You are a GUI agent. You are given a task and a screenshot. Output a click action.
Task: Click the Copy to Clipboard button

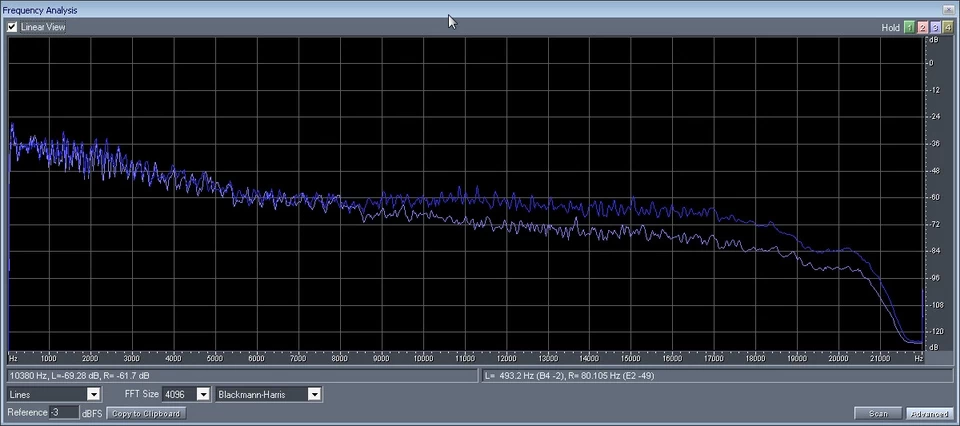[146, 414]
